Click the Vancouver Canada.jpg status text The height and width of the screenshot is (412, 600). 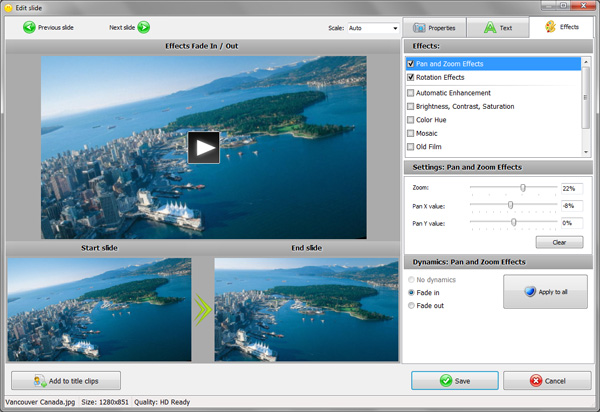[x=40, y=402]
